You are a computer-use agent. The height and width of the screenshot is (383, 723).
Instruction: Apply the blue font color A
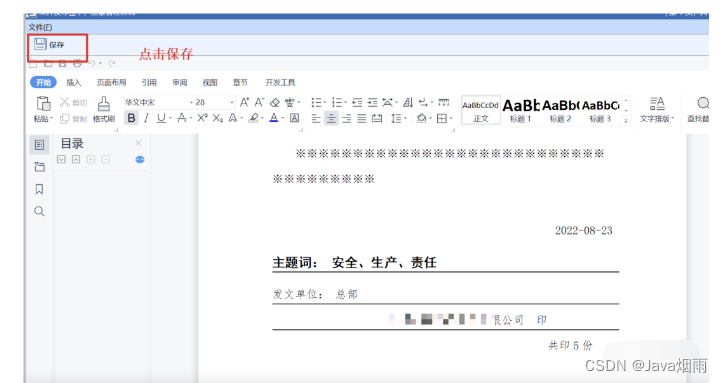(274, 118)
